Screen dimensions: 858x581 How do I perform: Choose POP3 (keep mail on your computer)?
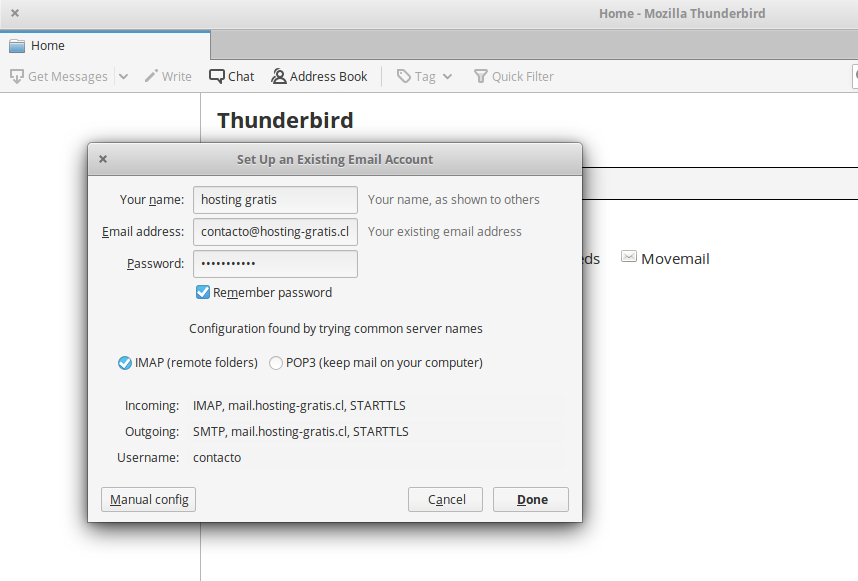276,363
